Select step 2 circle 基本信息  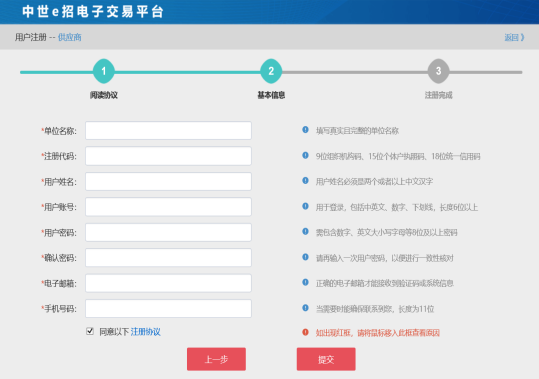pyautogui.click(x=271, y=71)
